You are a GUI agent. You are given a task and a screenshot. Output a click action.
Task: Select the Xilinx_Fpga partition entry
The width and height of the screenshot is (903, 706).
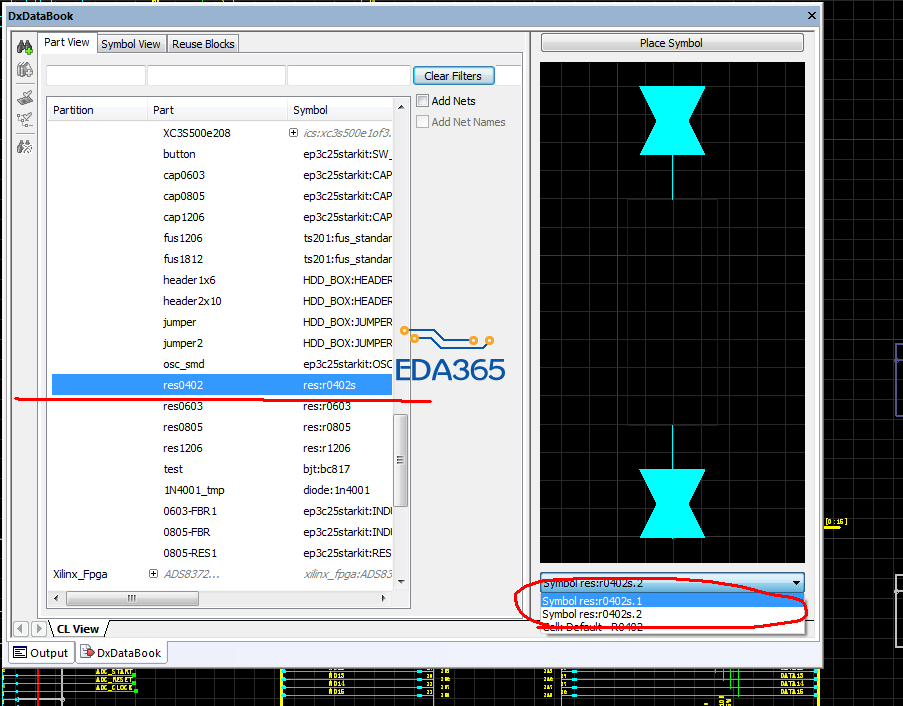click(x=80, y=574)
